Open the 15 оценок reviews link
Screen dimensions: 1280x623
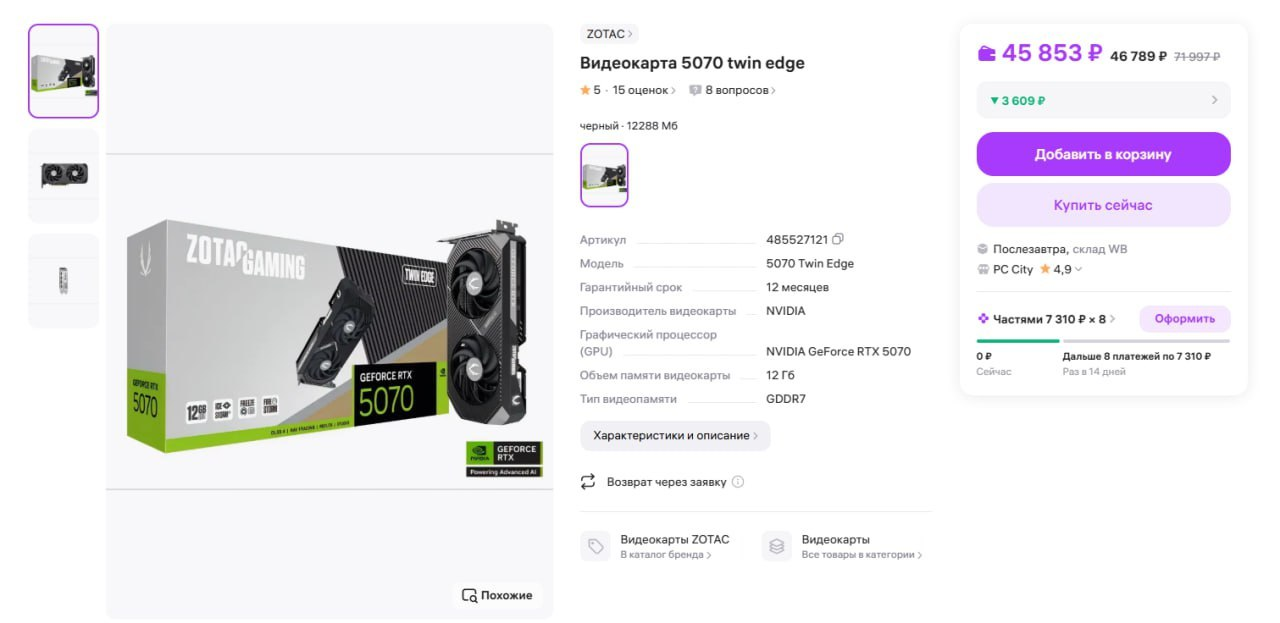(644, 90)
